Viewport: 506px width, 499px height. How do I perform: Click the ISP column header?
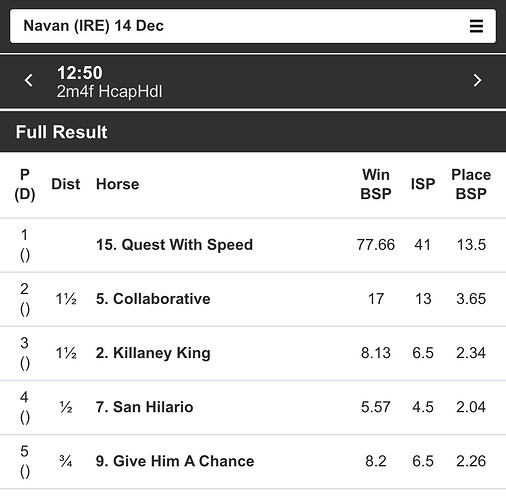coord(423,184)
